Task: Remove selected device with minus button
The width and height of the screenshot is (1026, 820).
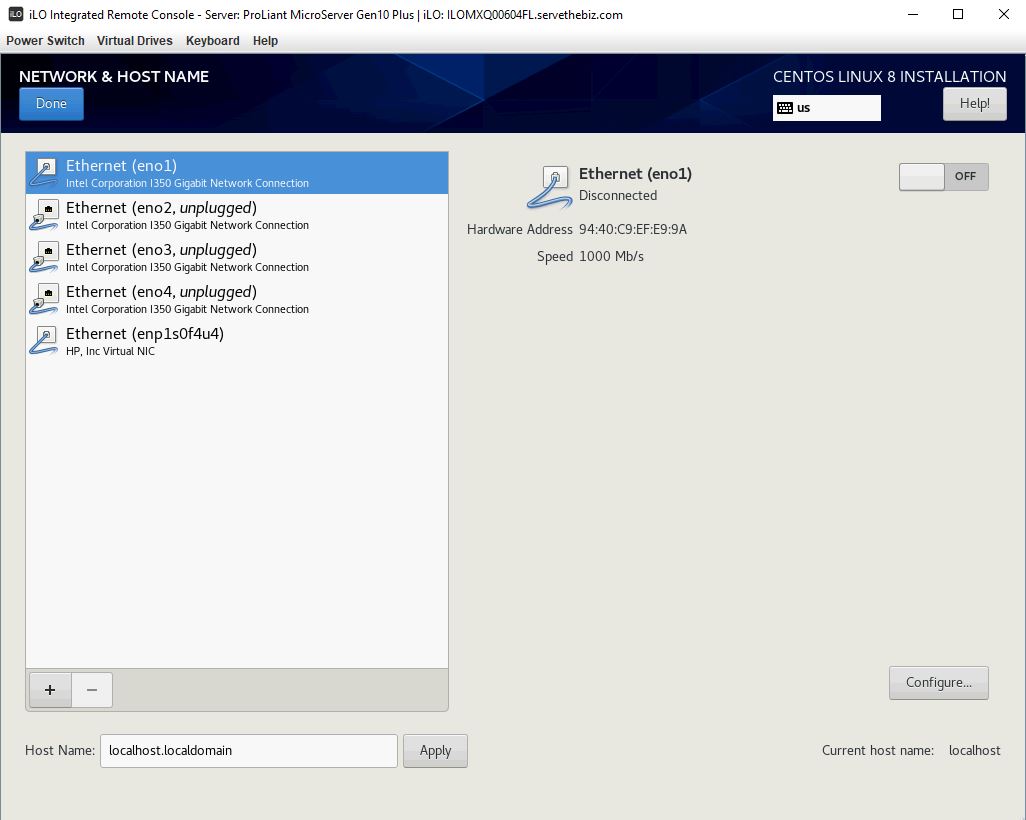Action: click(92, 690)
